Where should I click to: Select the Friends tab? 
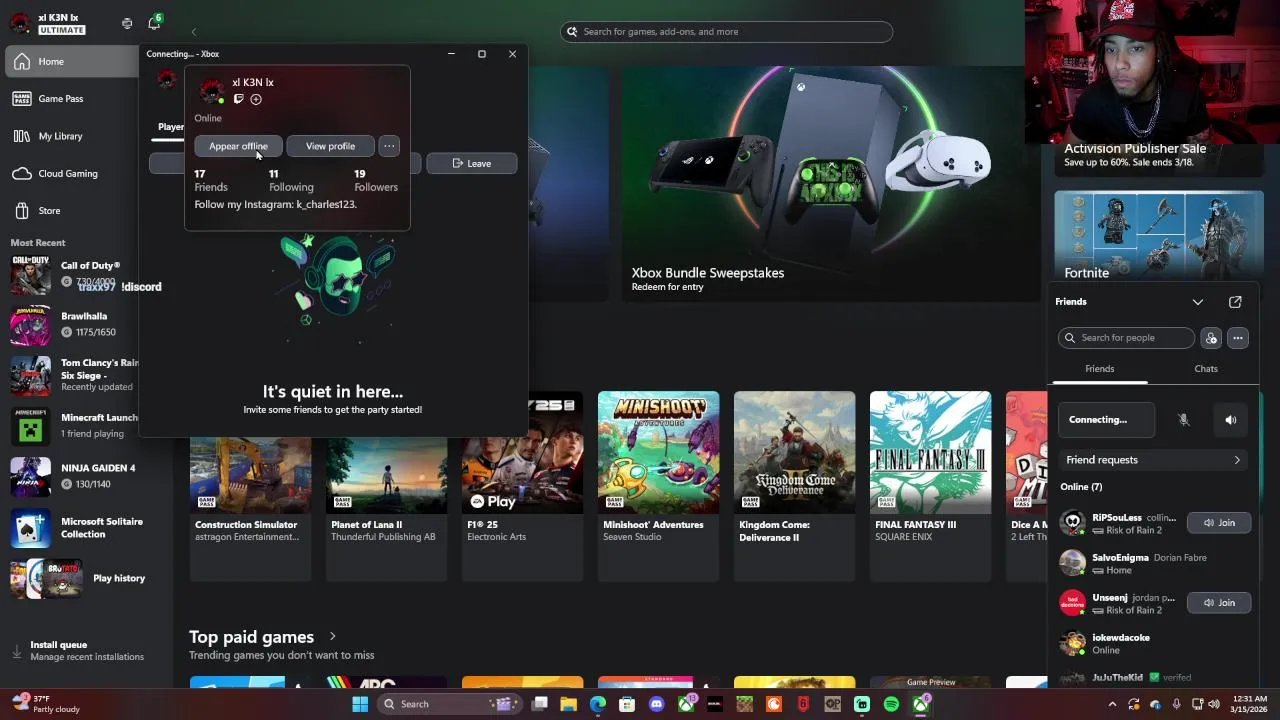coord(1100,369)
